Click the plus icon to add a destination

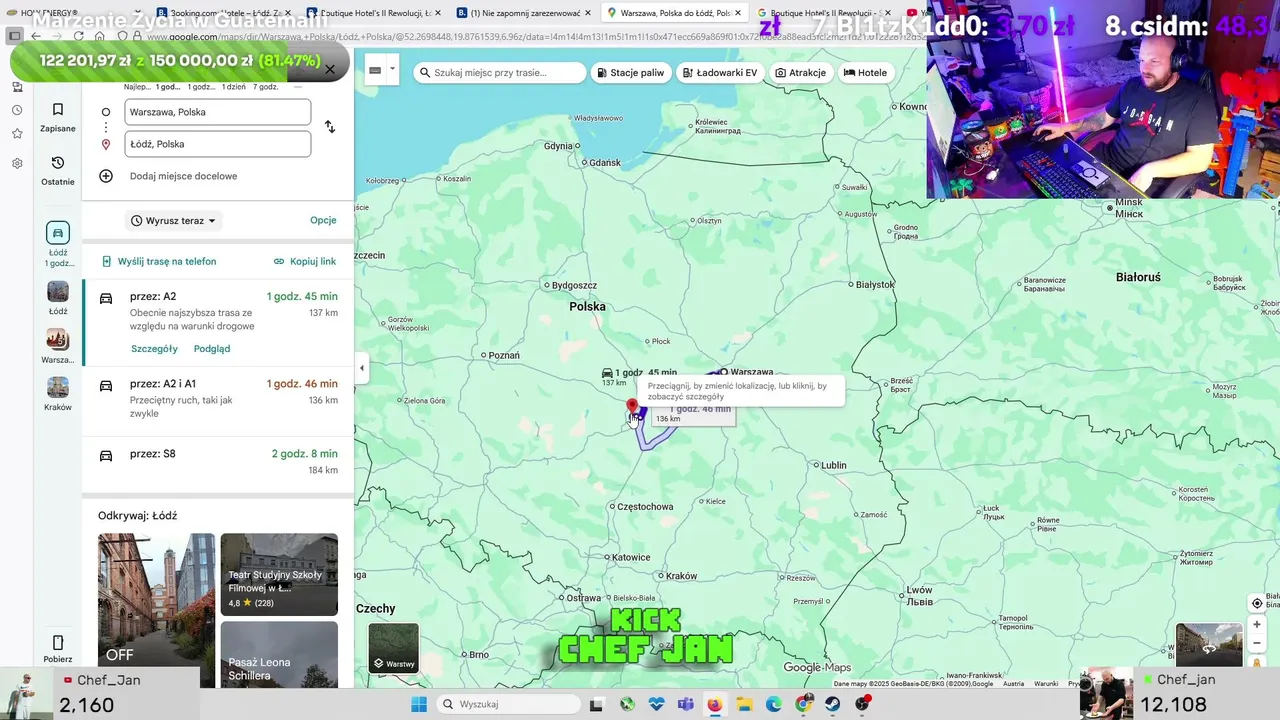[106, 176]
